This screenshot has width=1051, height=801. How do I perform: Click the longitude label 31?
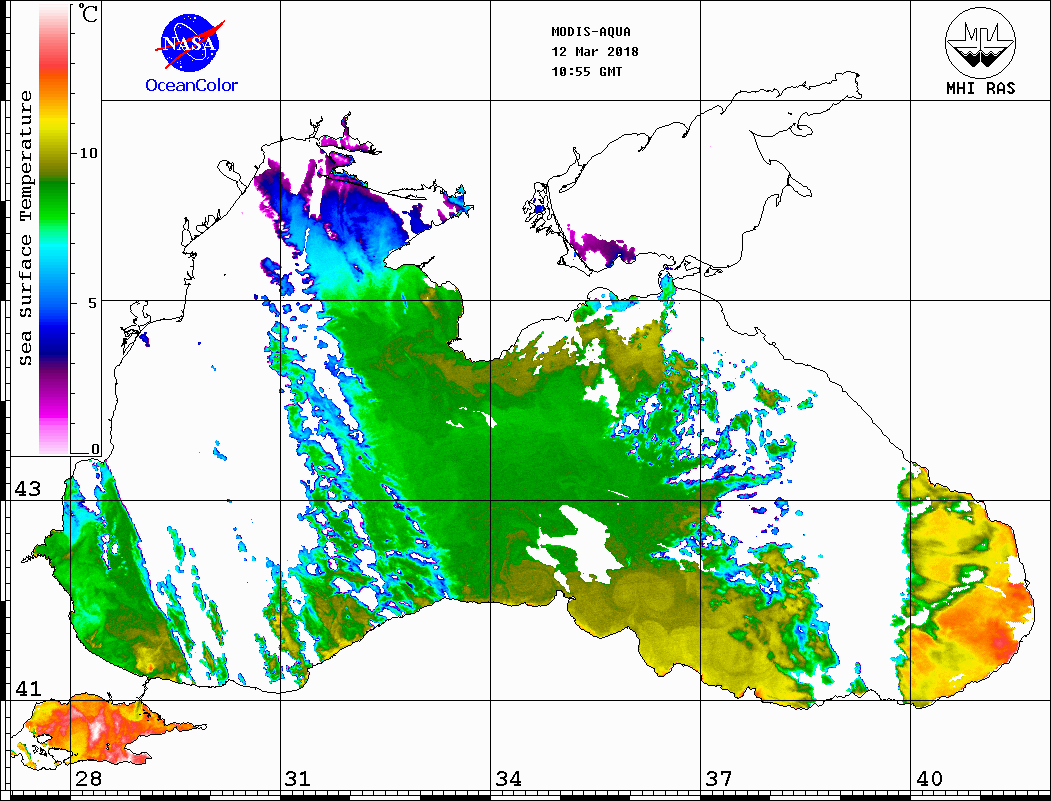(298, 779)
